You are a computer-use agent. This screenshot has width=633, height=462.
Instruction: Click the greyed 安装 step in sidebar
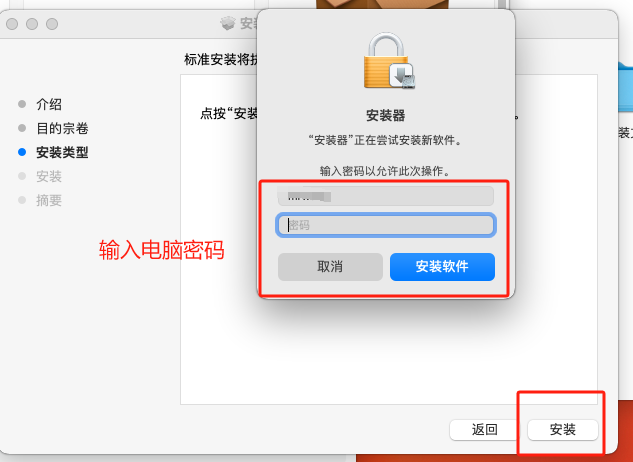point(49,176)
